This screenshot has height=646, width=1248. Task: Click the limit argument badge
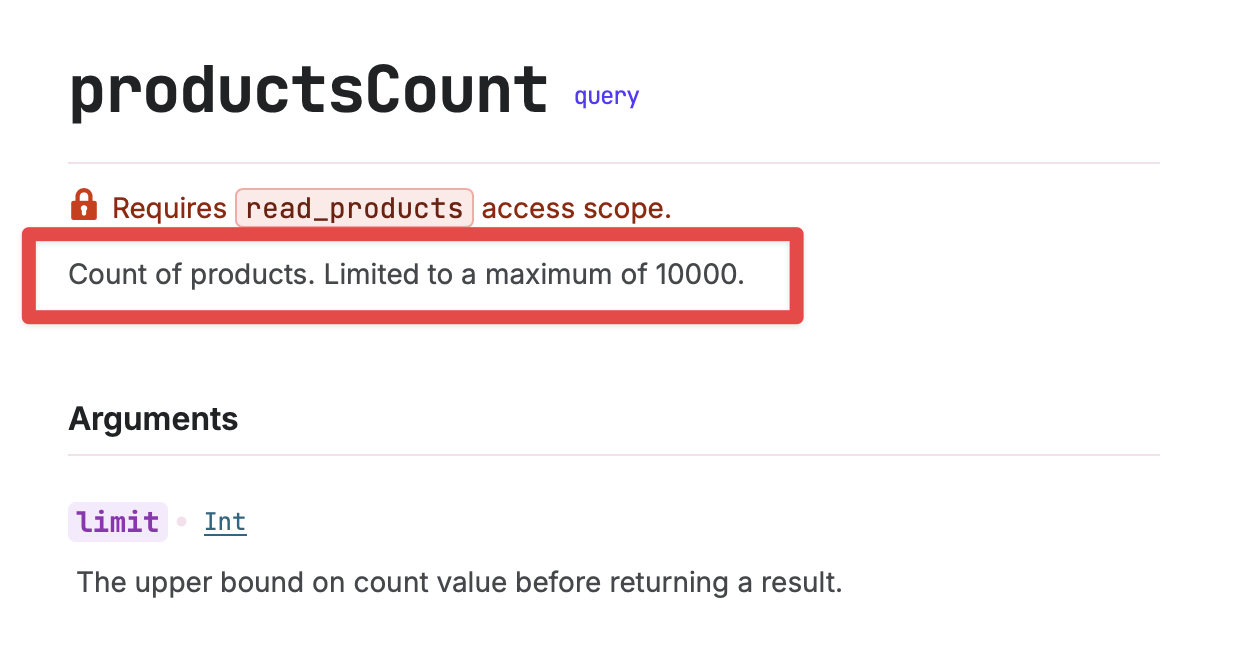118,522
